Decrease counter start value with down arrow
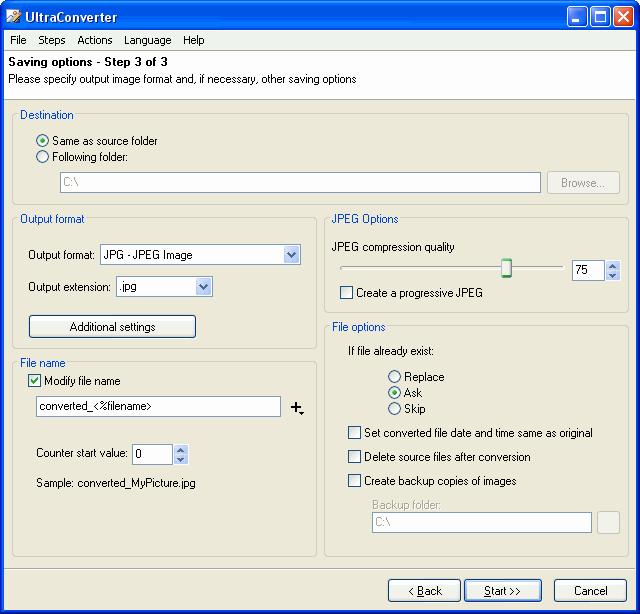The width and height of the screenshot is (640, 614). (181, 459)
